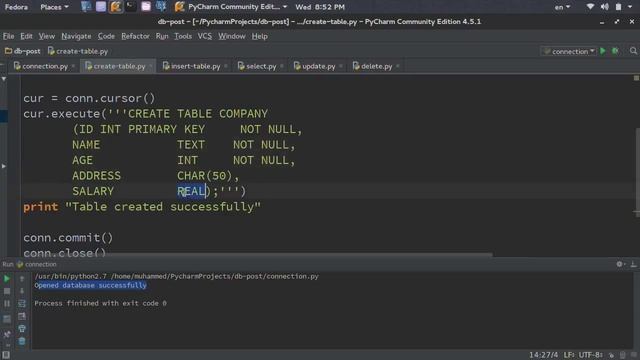
Task: Click Restore Layout icon in Run panel
Action: (7, 319)
